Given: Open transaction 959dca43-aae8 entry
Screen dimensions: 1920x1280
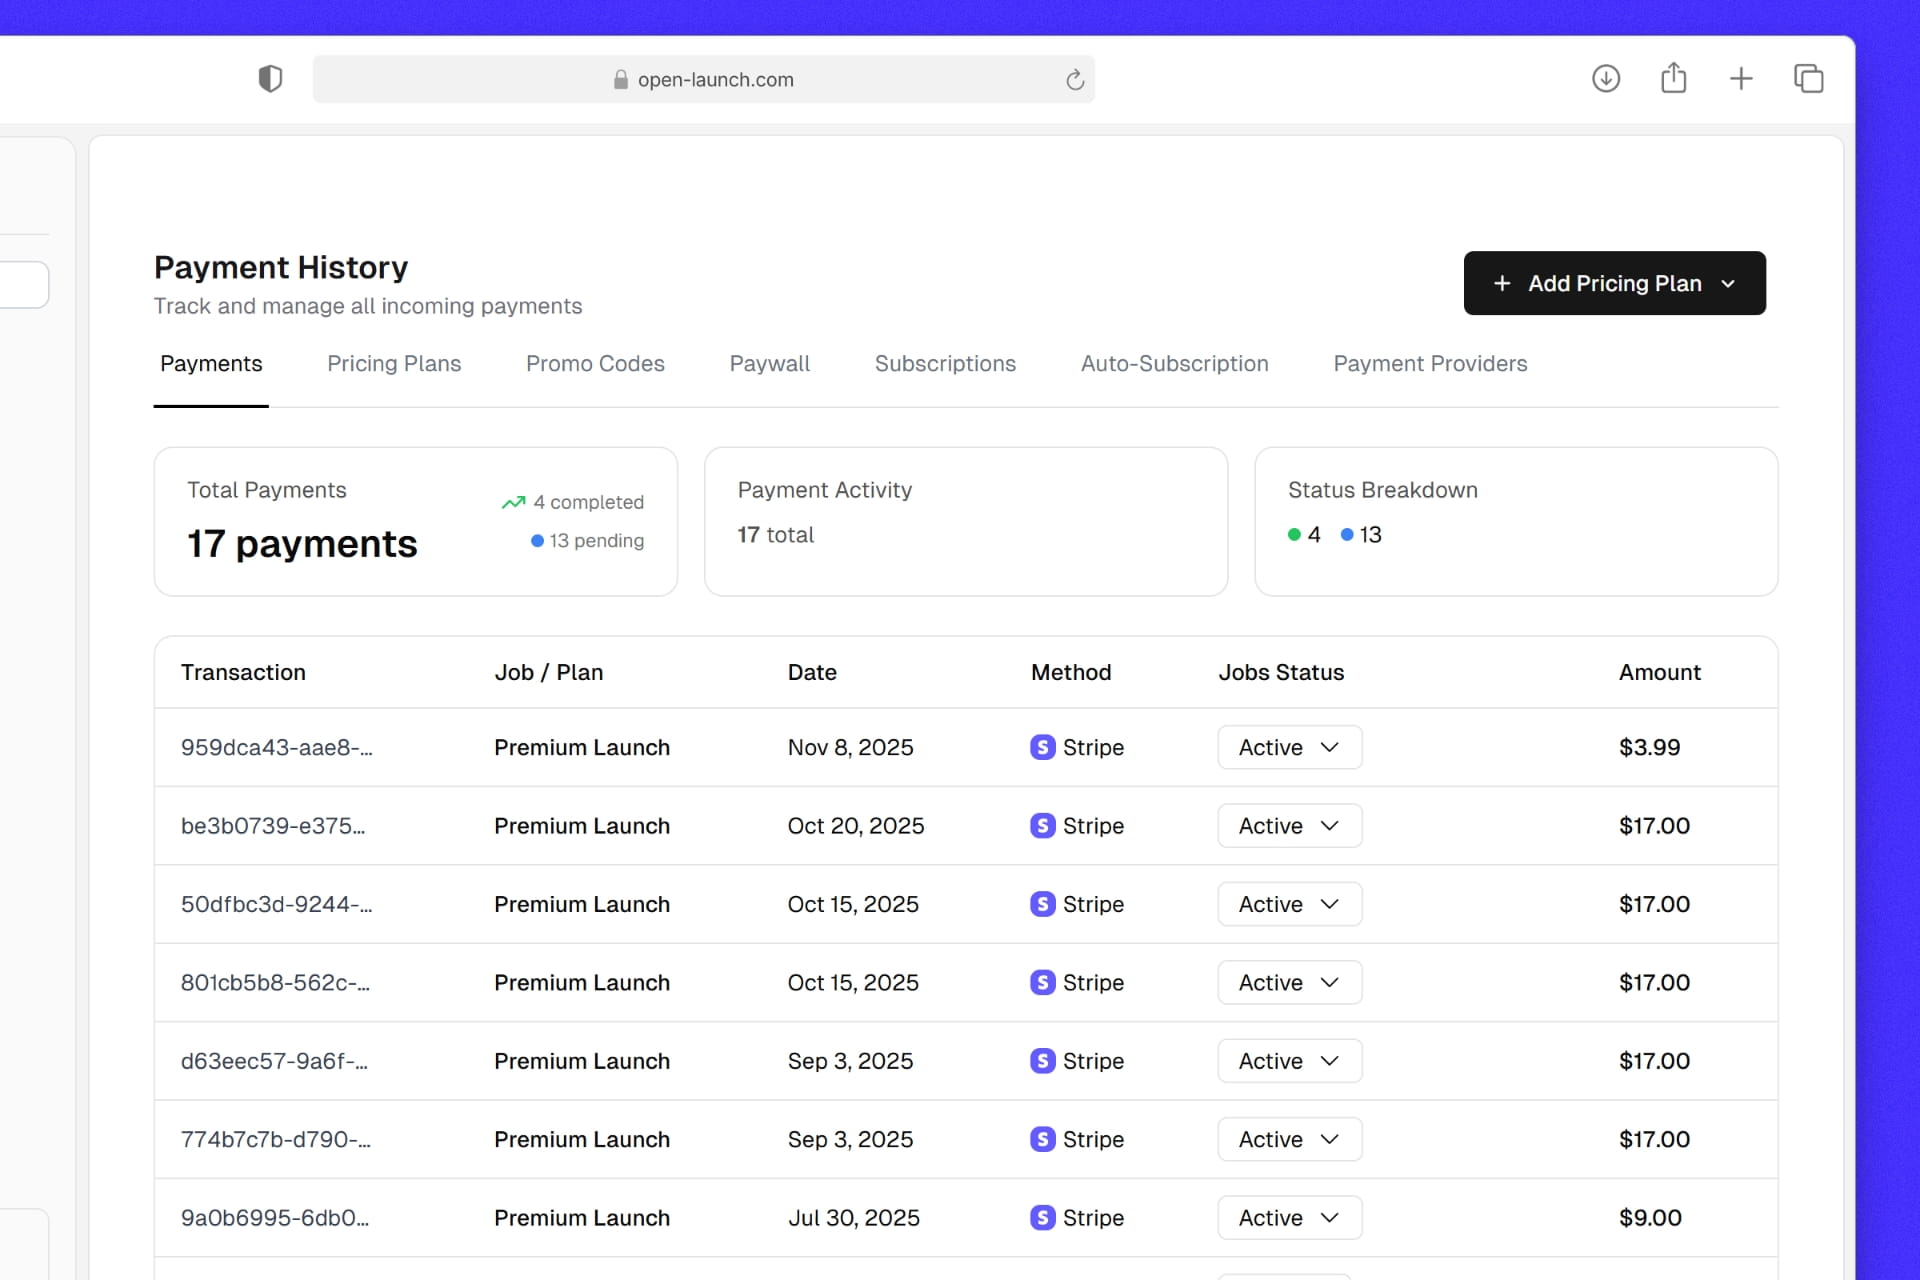Looking at the screenshot, I should (276, 747).
